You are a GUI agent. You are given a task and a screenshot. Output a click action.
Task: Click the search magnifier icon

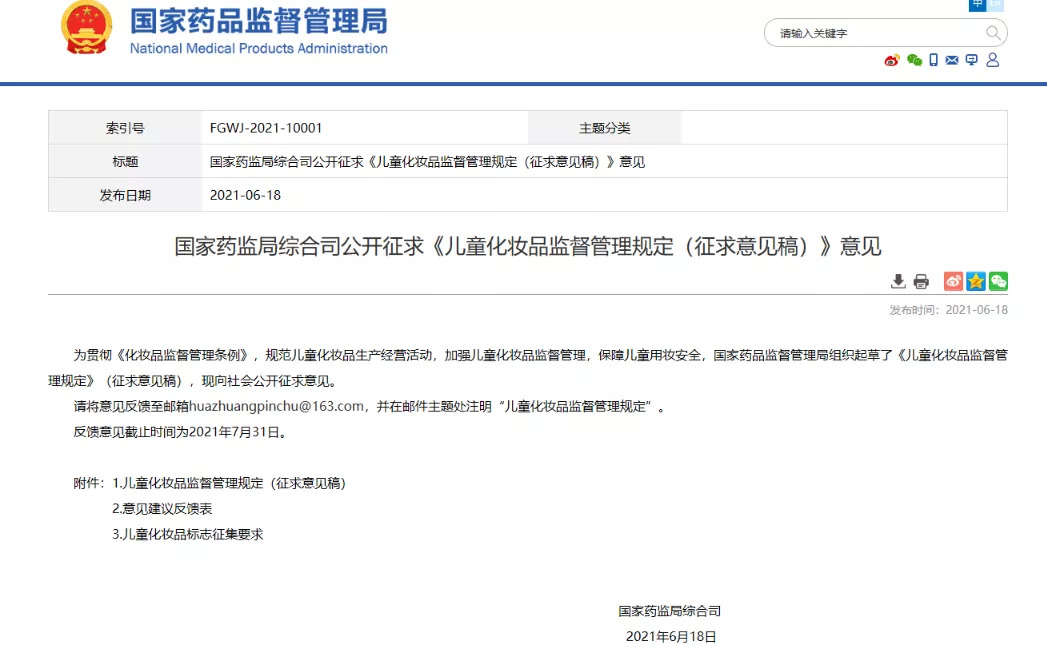(x=993, y=33)
